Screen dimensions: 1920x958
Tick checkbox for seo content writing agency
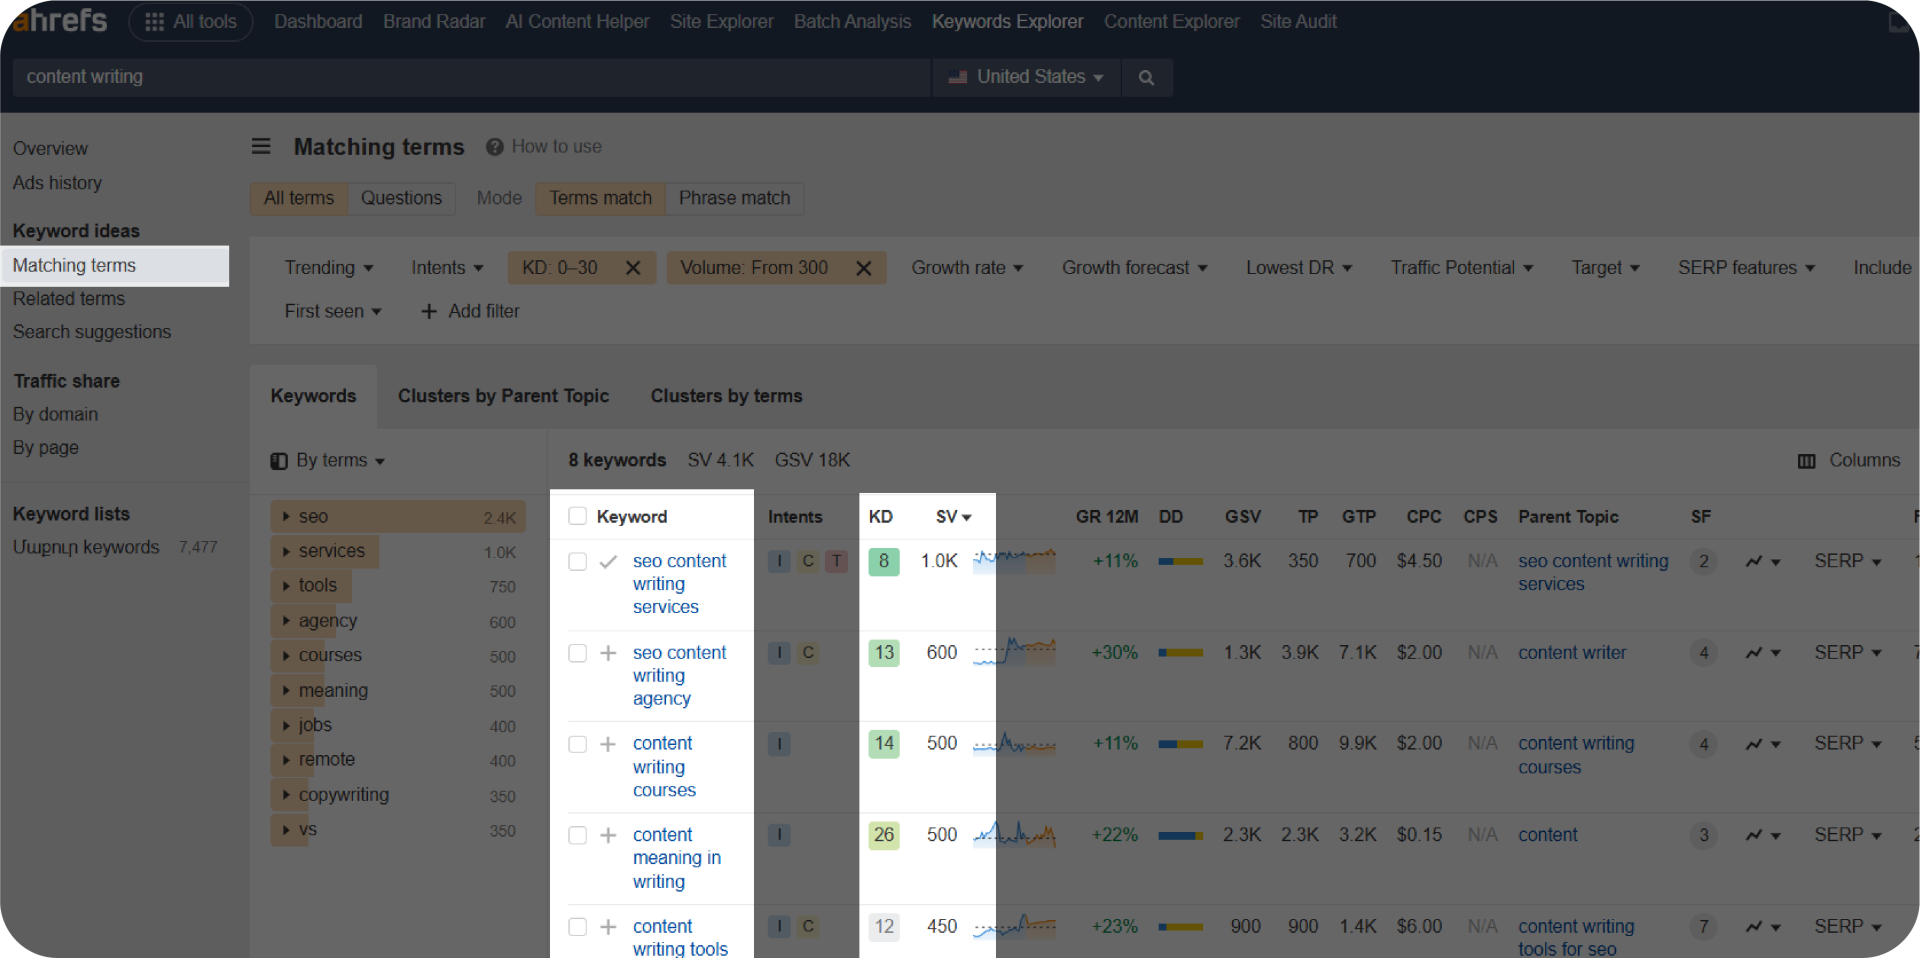click(577, 653)
